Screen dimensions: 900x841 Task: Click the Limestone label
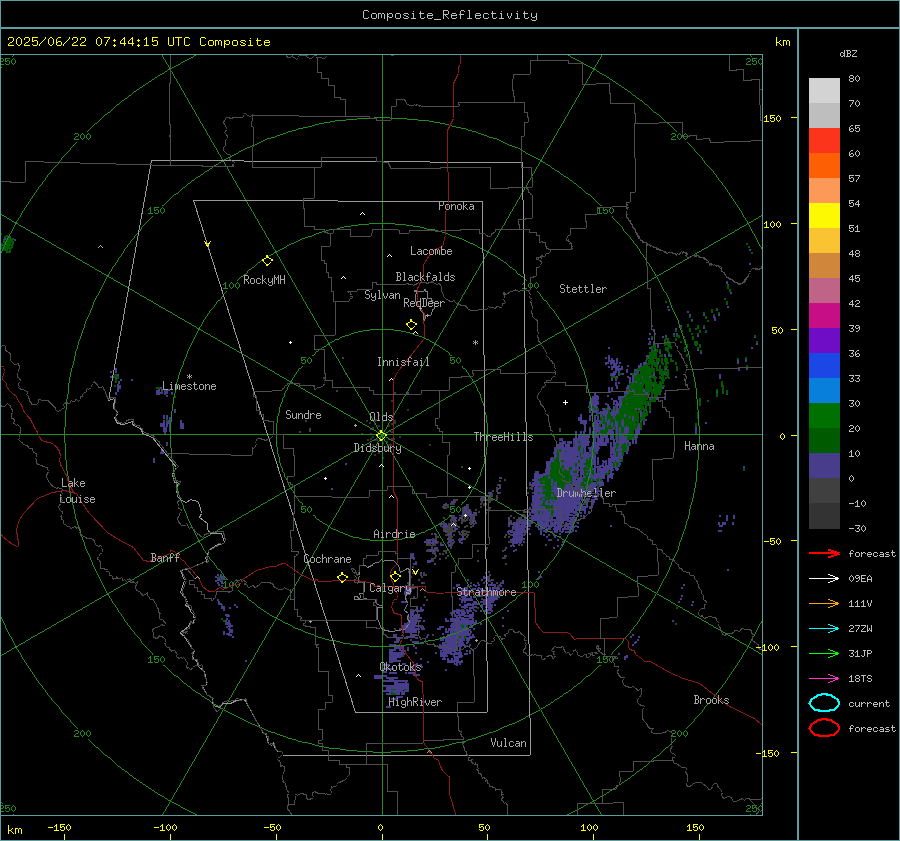(189, 386)
